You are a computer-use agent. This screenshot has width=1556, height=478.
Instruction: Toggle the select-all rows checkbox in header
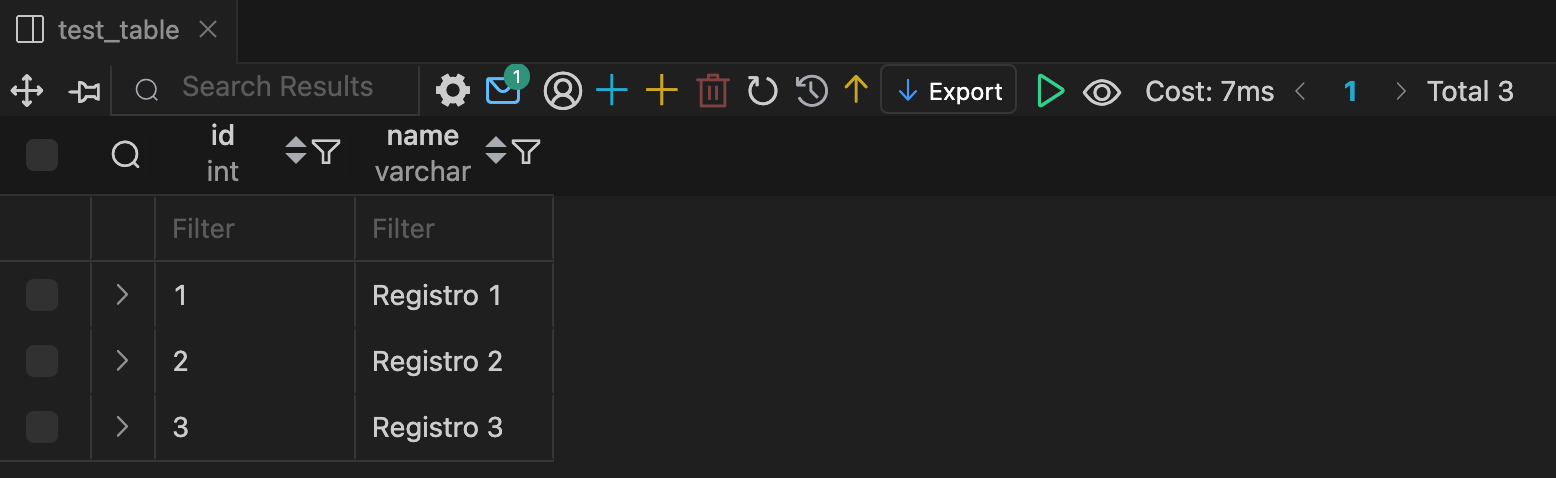(x=41, y=155)
